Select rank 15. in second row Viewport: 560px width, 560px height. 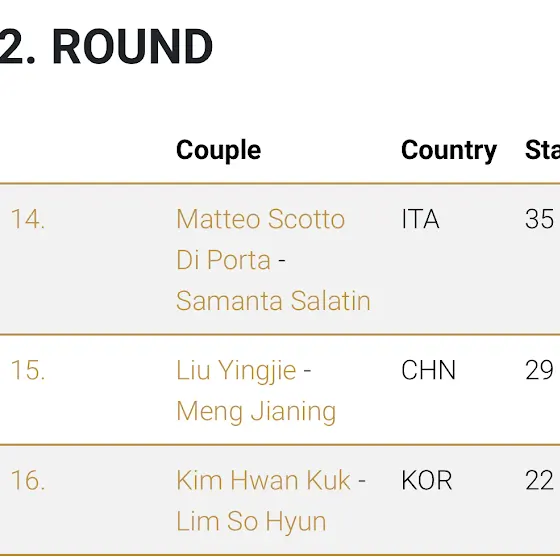[x=28, y=370]
